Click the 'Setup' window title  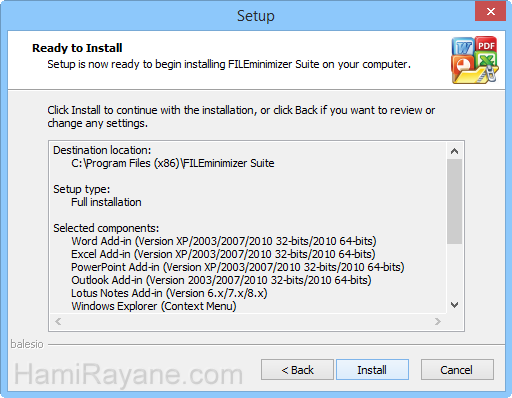point(256,16)
